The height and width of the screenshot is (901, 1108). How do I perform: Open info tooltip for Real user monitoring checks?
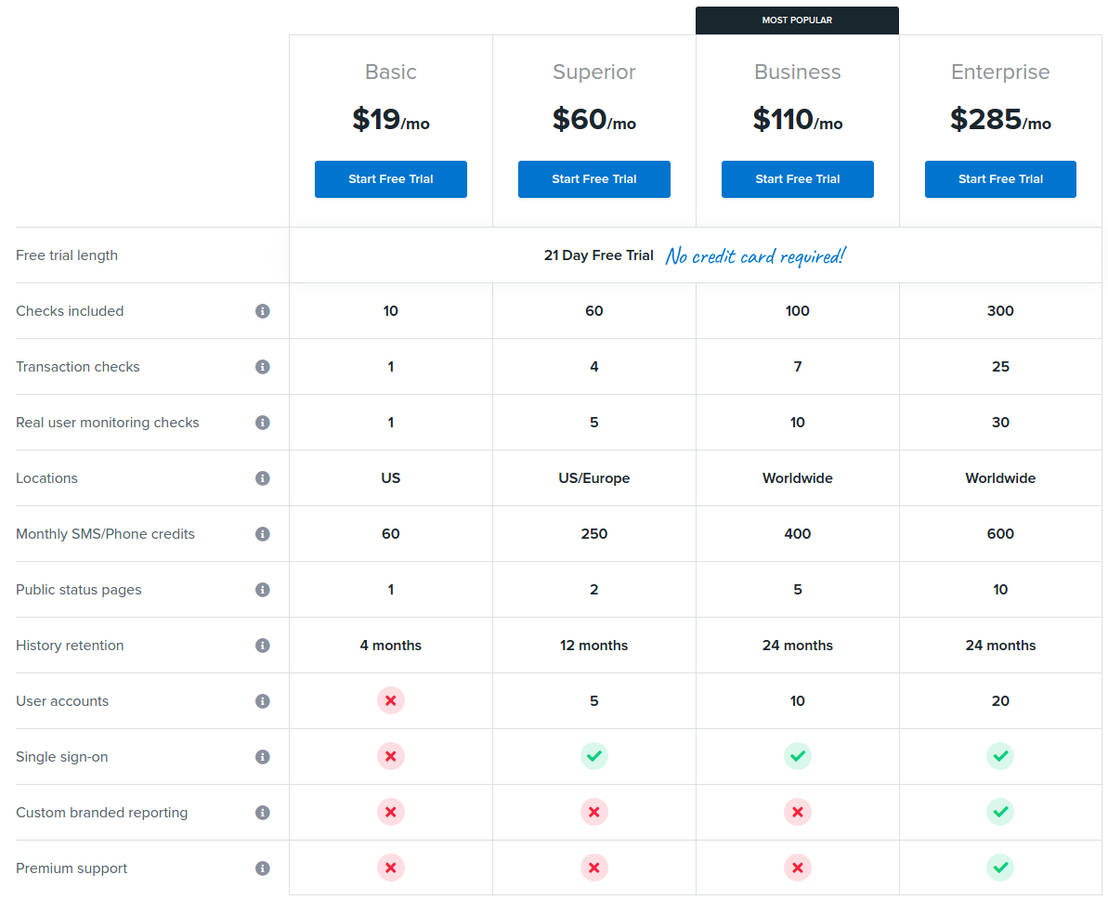coord(262,423)
